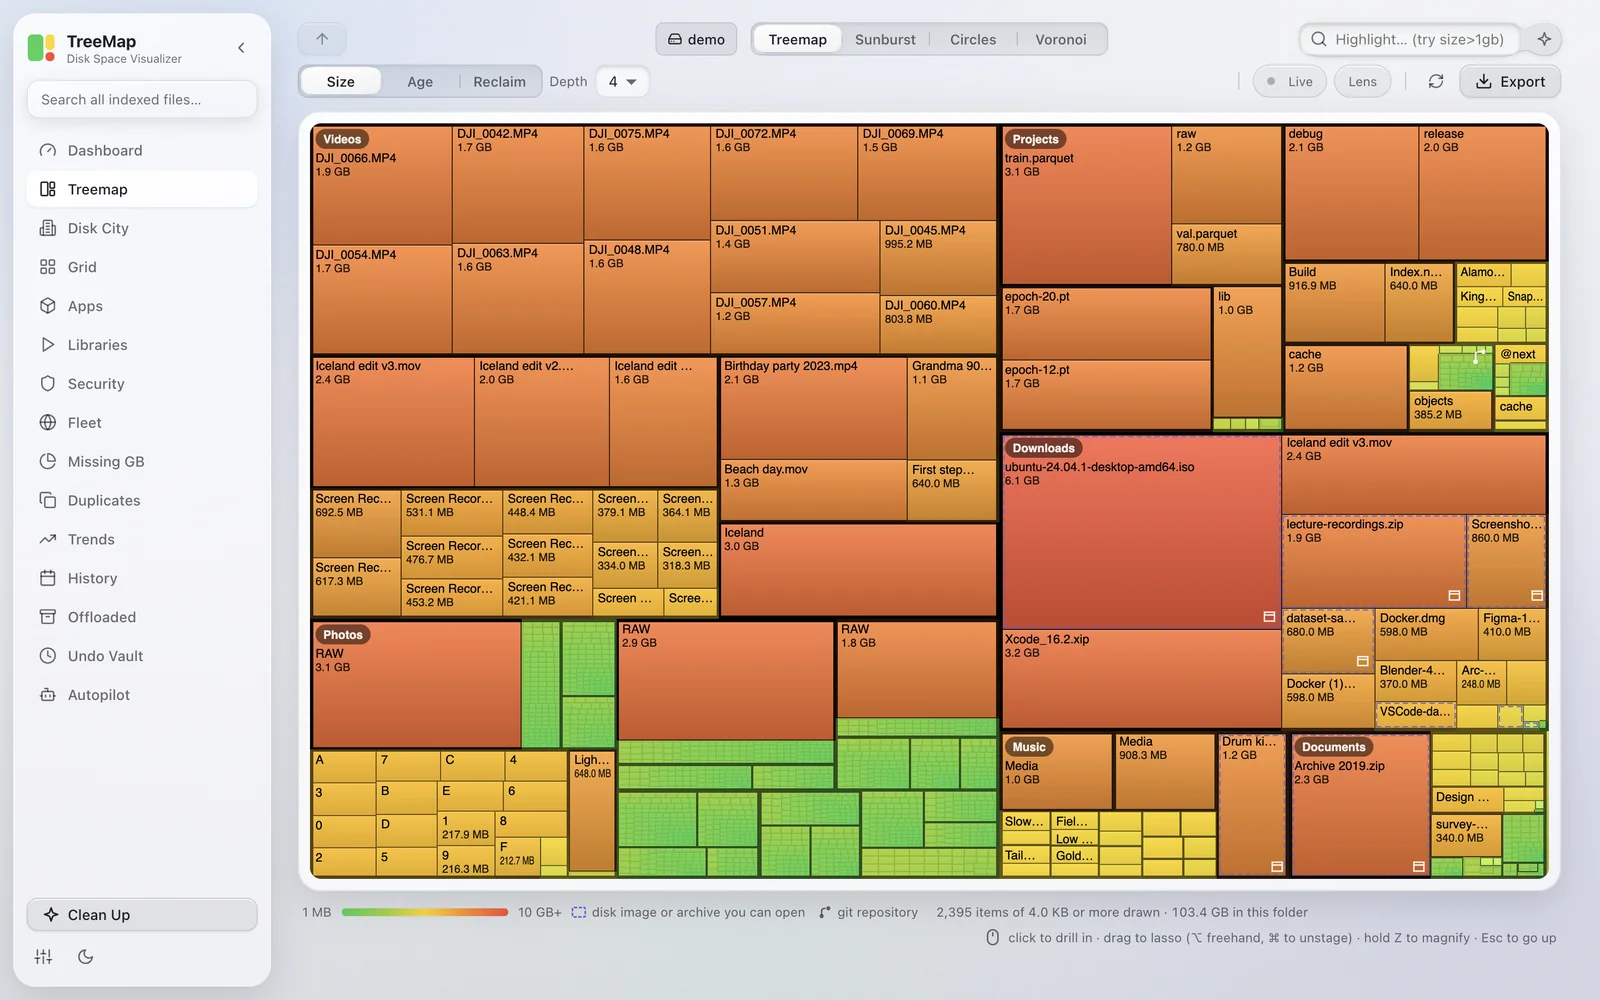Open the Apps section
This screenshot has height=1000, width=1600.
[142, 306]
